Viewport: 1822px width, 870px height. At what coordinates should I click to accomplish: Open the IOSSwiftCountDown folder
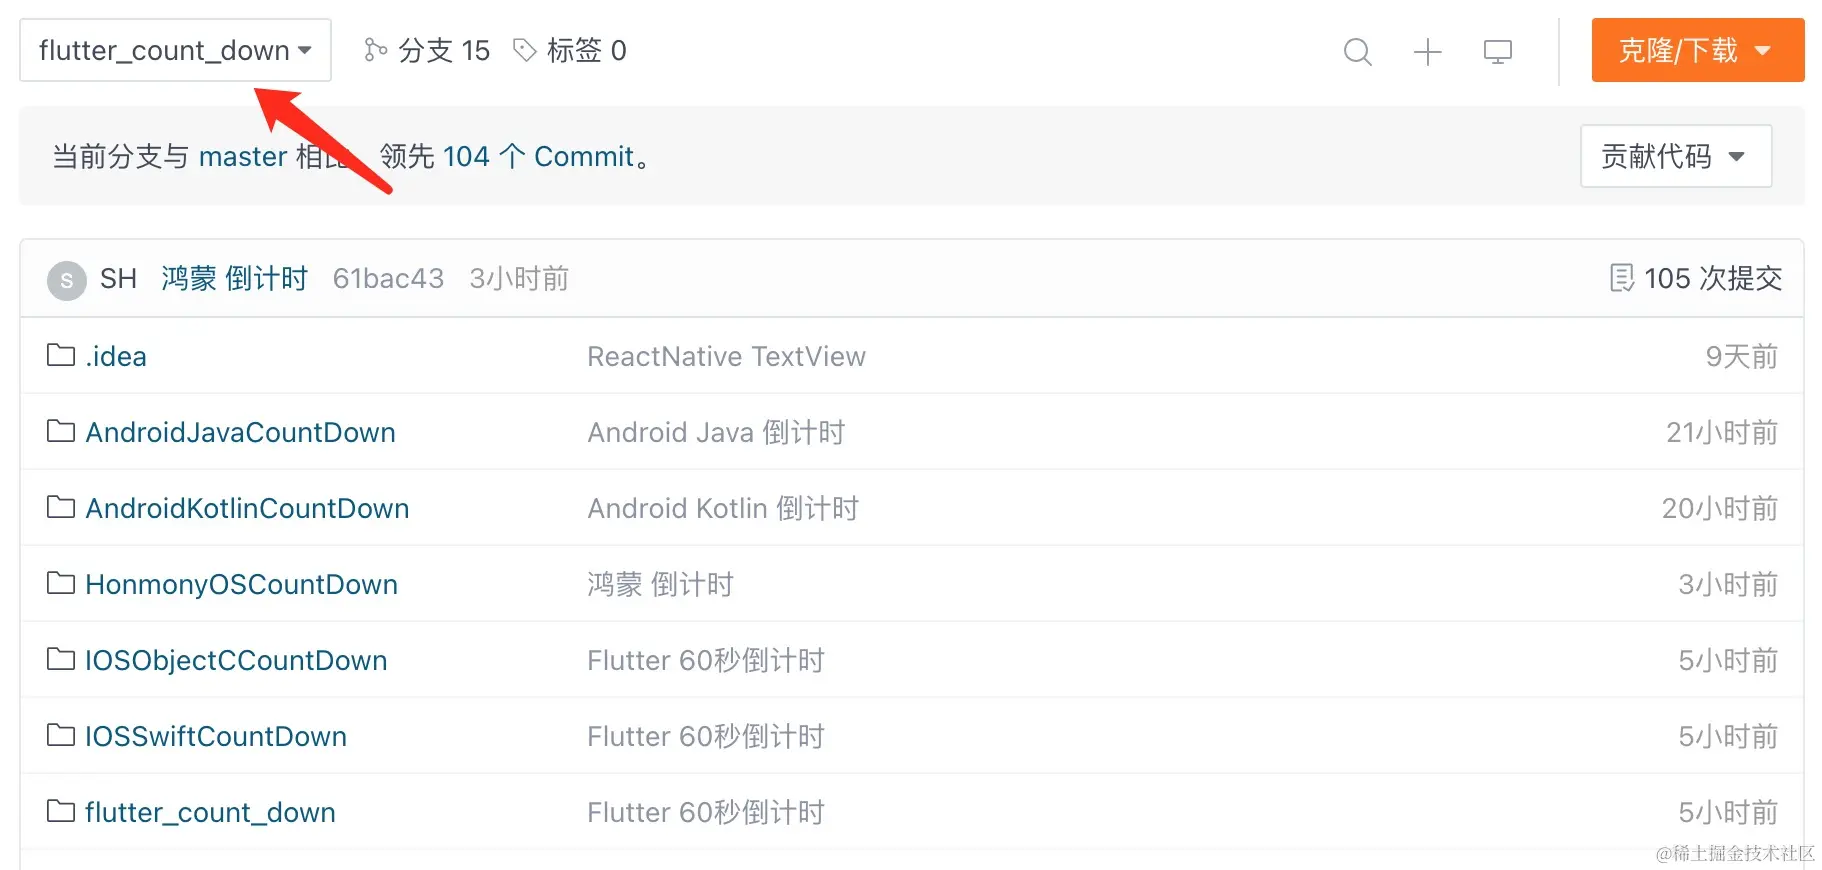(x=216, y=736)
